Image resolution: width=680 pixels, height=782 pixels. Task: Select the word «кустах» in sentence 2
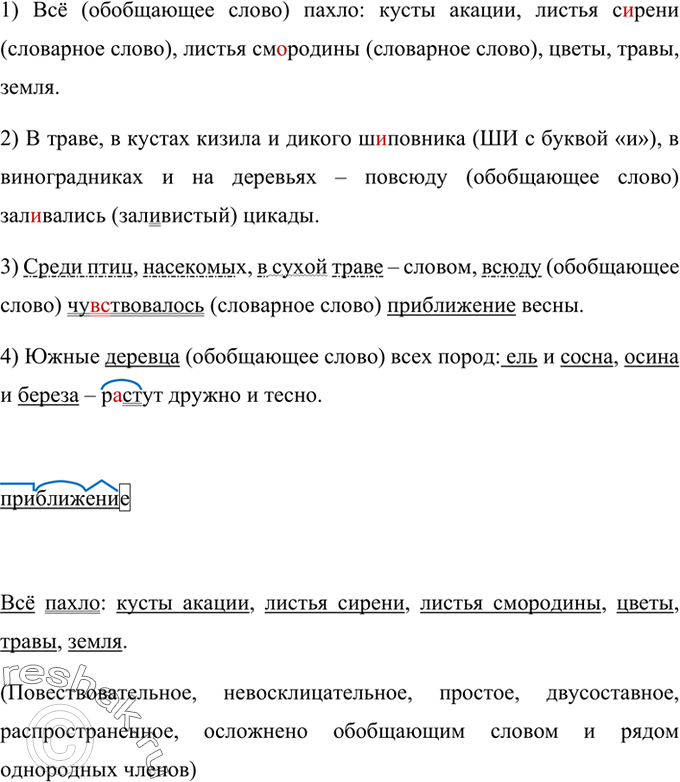tap(158, 139)
